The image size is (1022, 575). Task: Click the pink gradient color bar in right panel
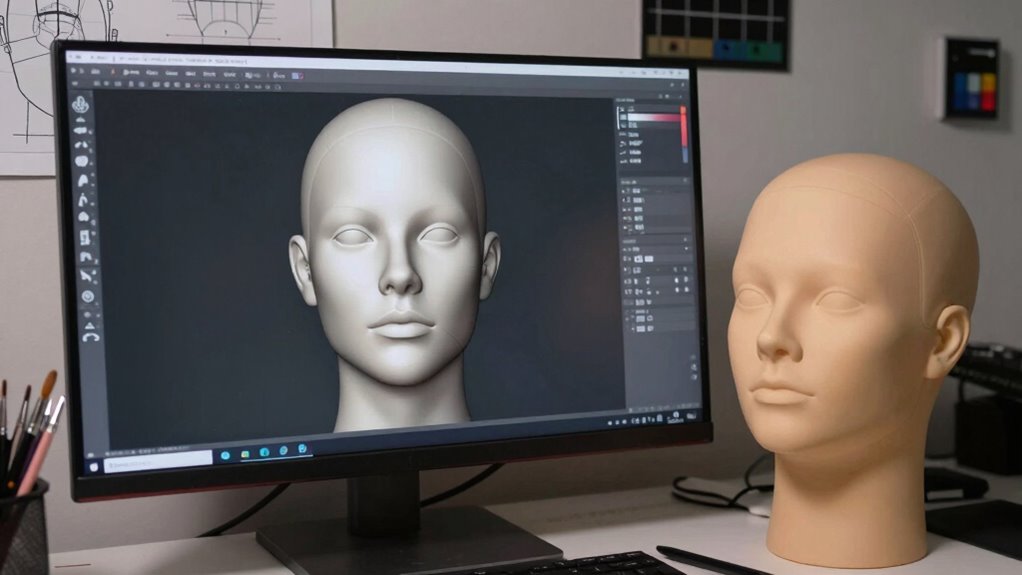click(x=654, y=119)
